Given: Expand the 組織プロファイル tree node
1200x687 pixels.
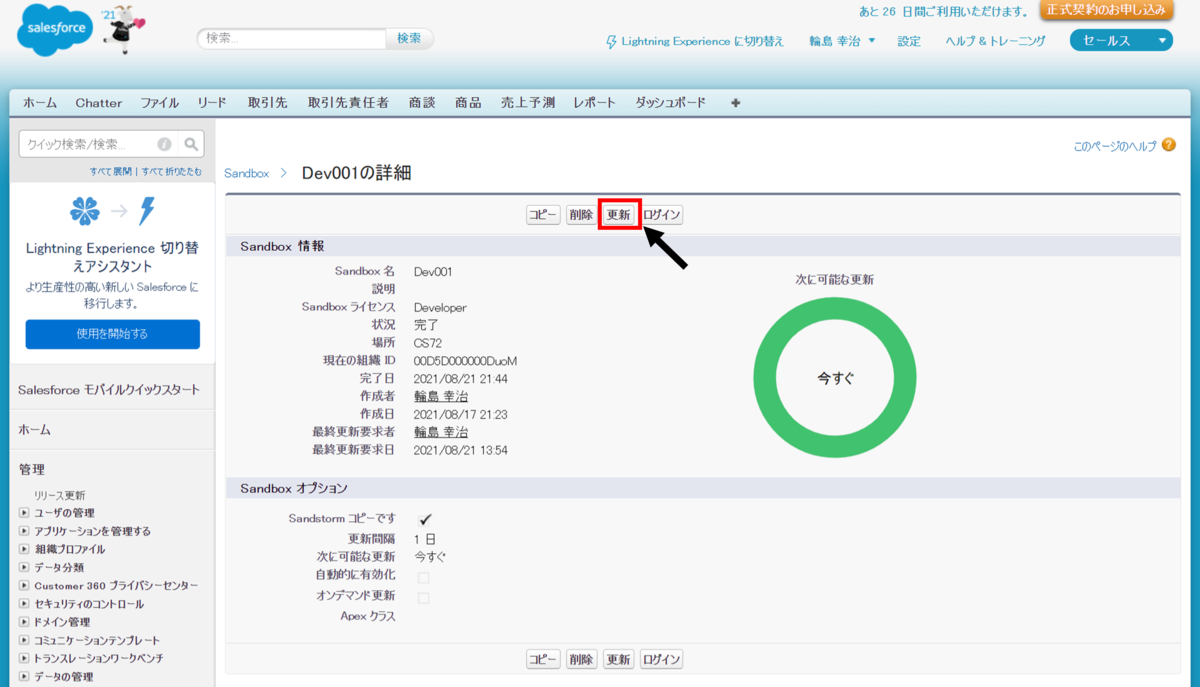Looking at the screenshot, I should (24, 549).
